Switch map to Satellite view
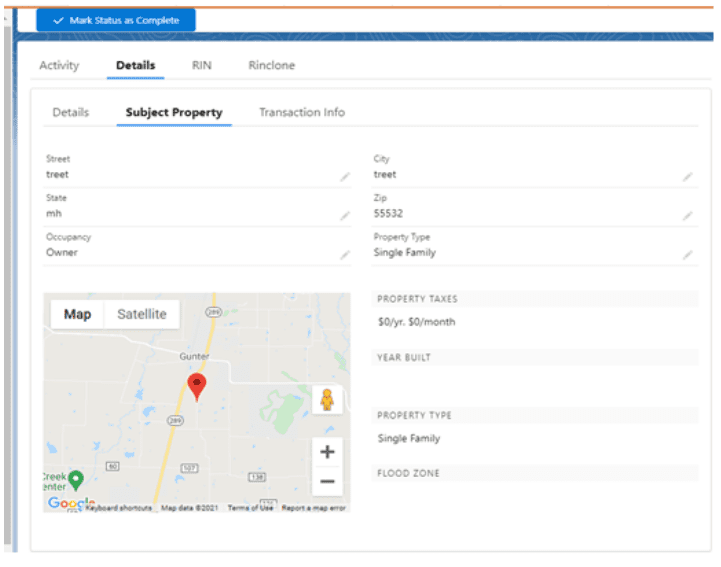This screenshot has height=567, width=721. pyautogui.click(x=142, y=314)
